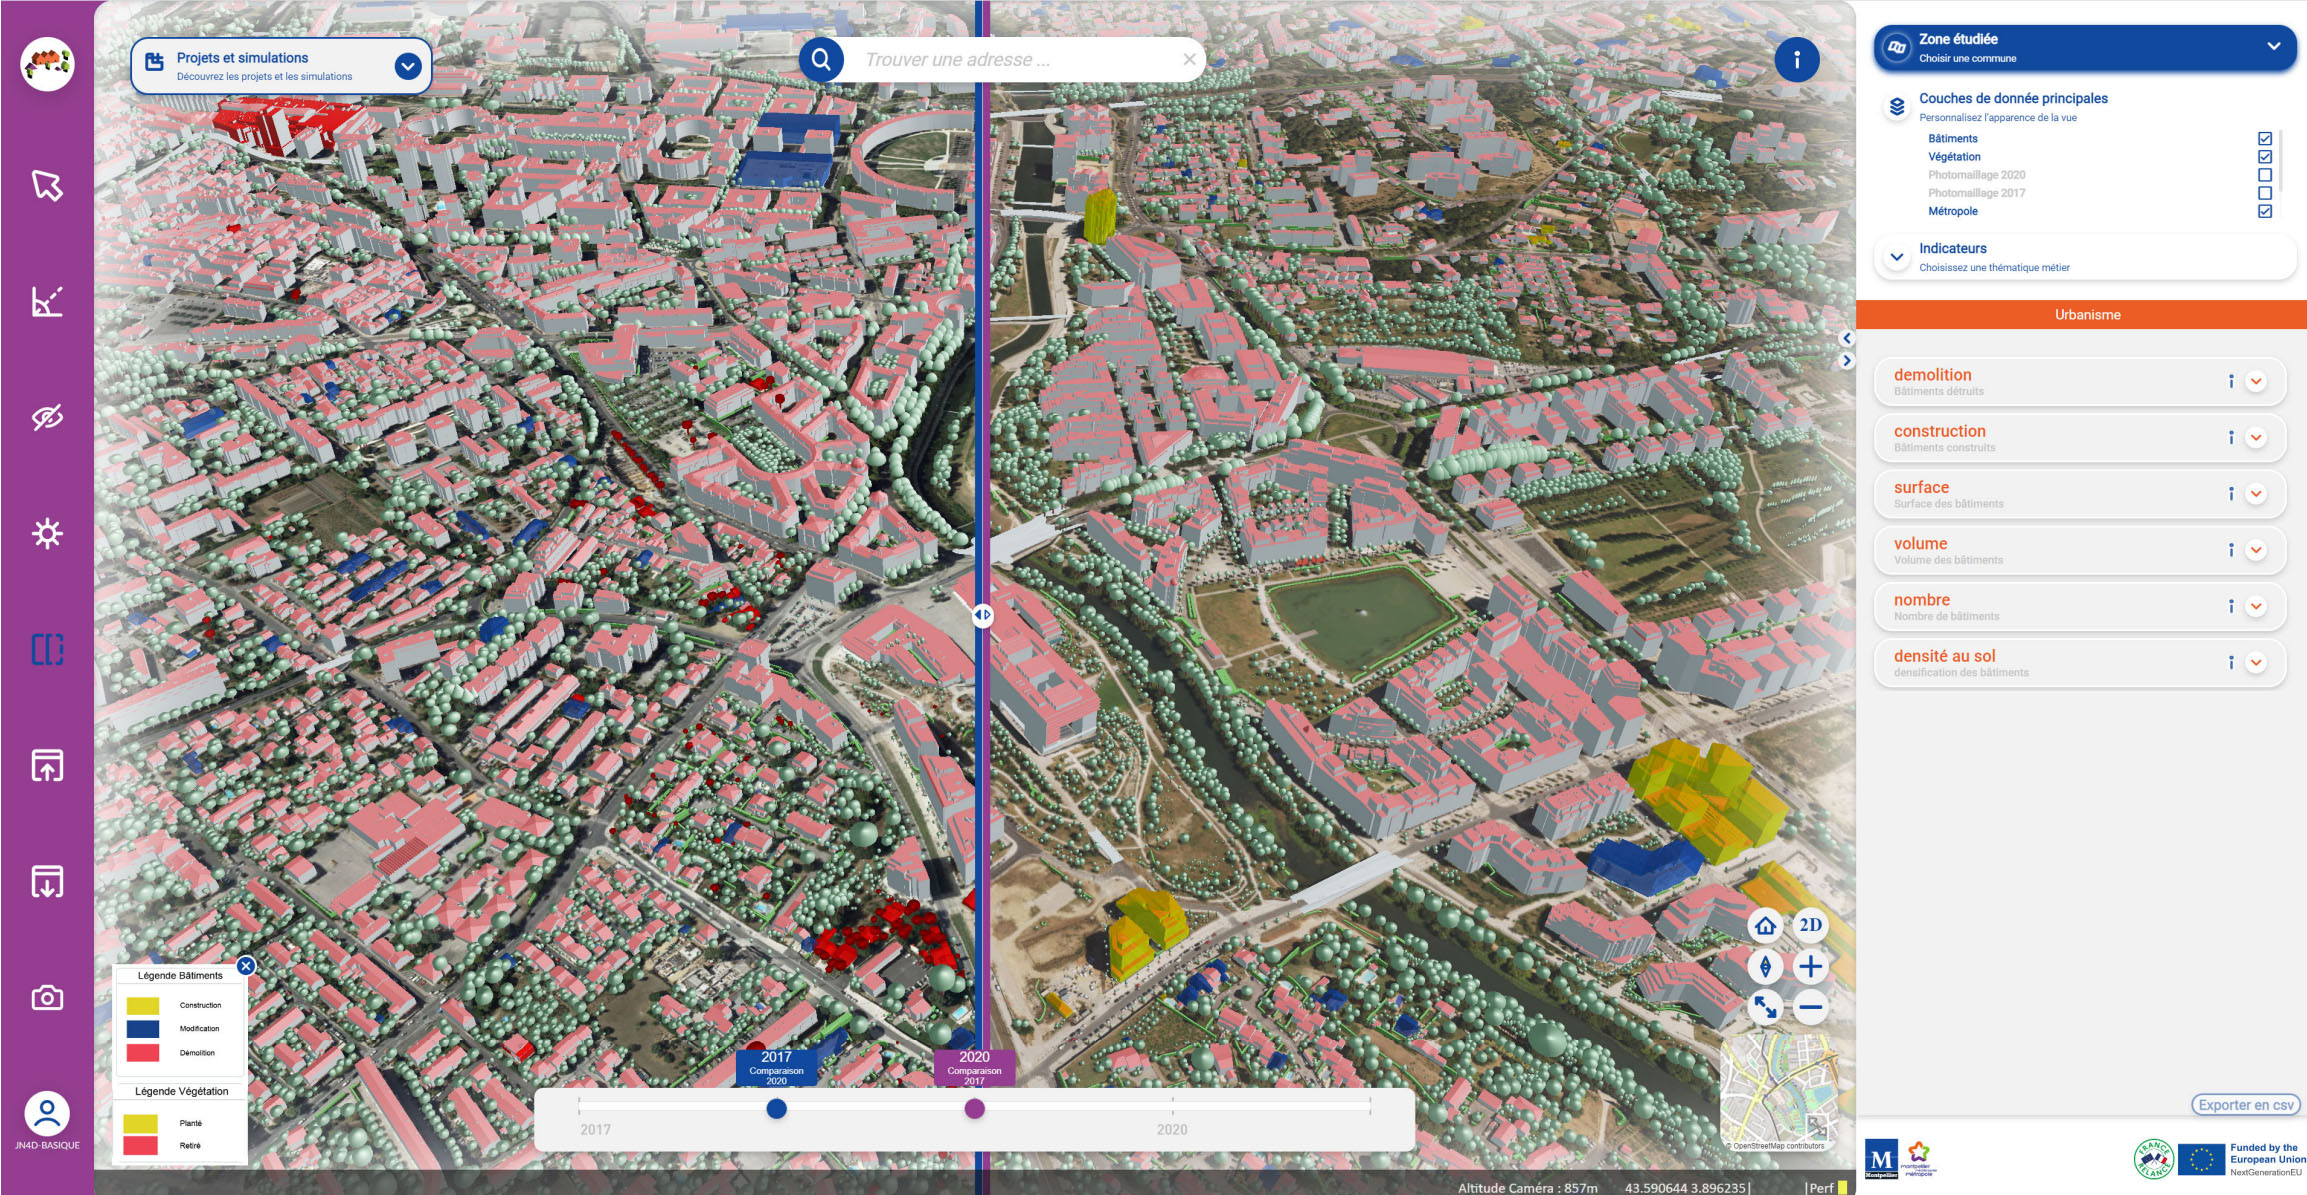Image resolution: width=2307 pixels, height=1195 pixels.
Task: Switch the map to 2D view
Action: click(x=1810, y=925)
